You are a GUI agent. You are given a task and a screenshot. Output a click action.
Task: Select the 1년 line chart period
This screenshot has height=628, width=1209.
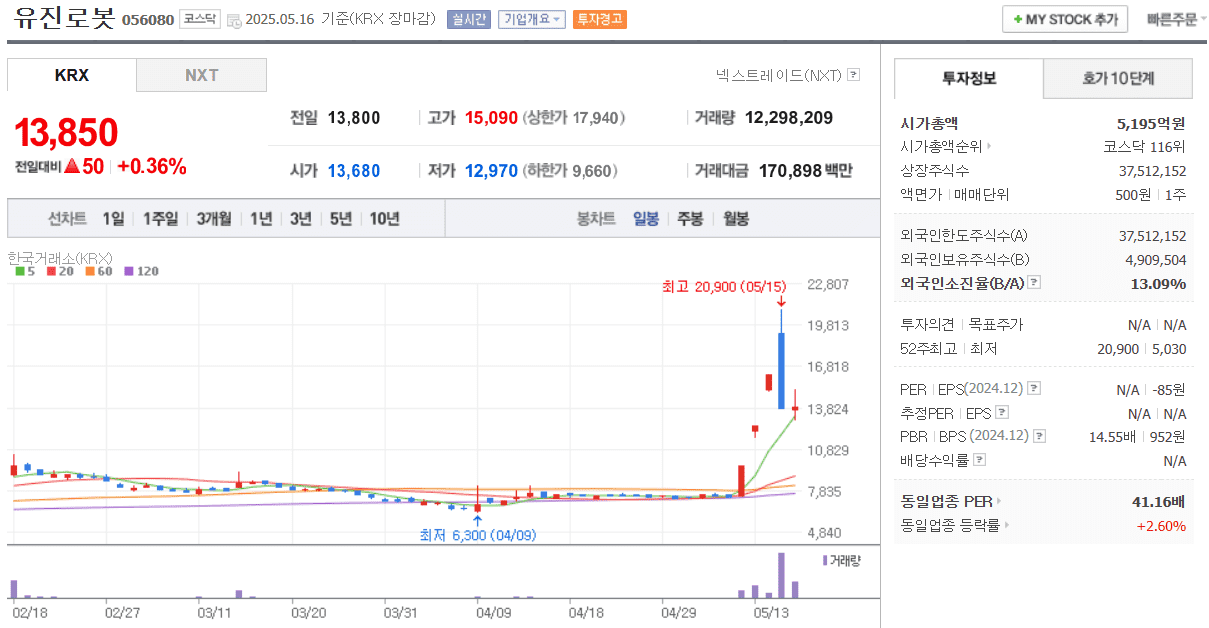tap(261, 219)
